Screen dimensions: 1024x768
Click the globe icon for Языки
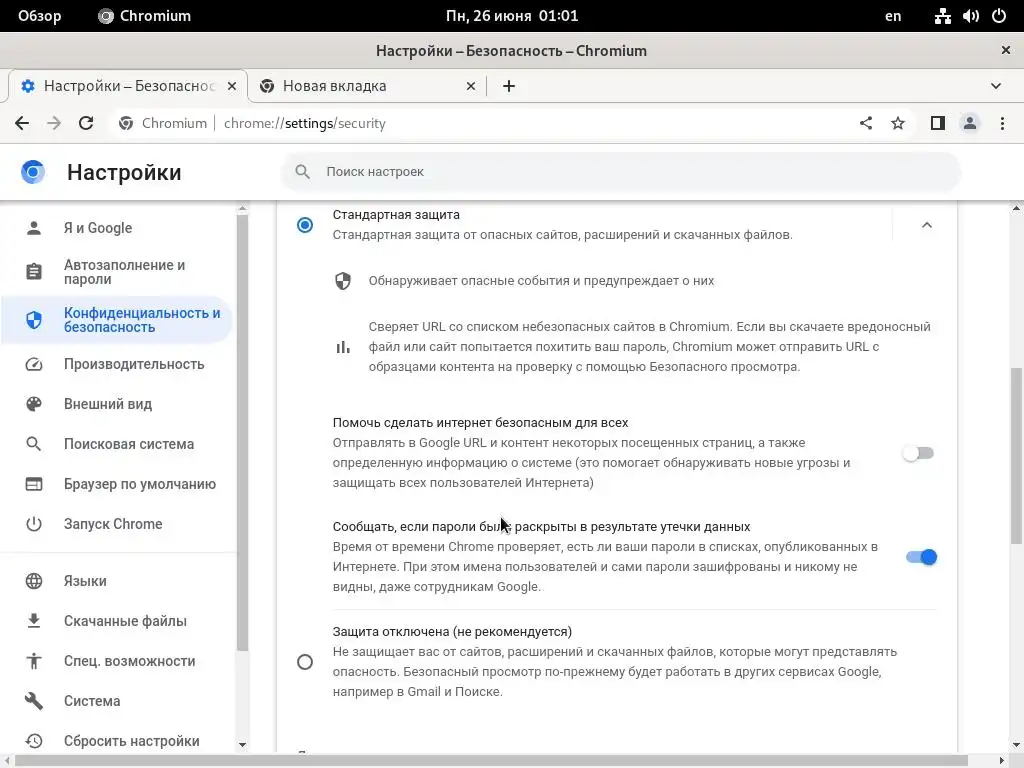tap(34, 581)
